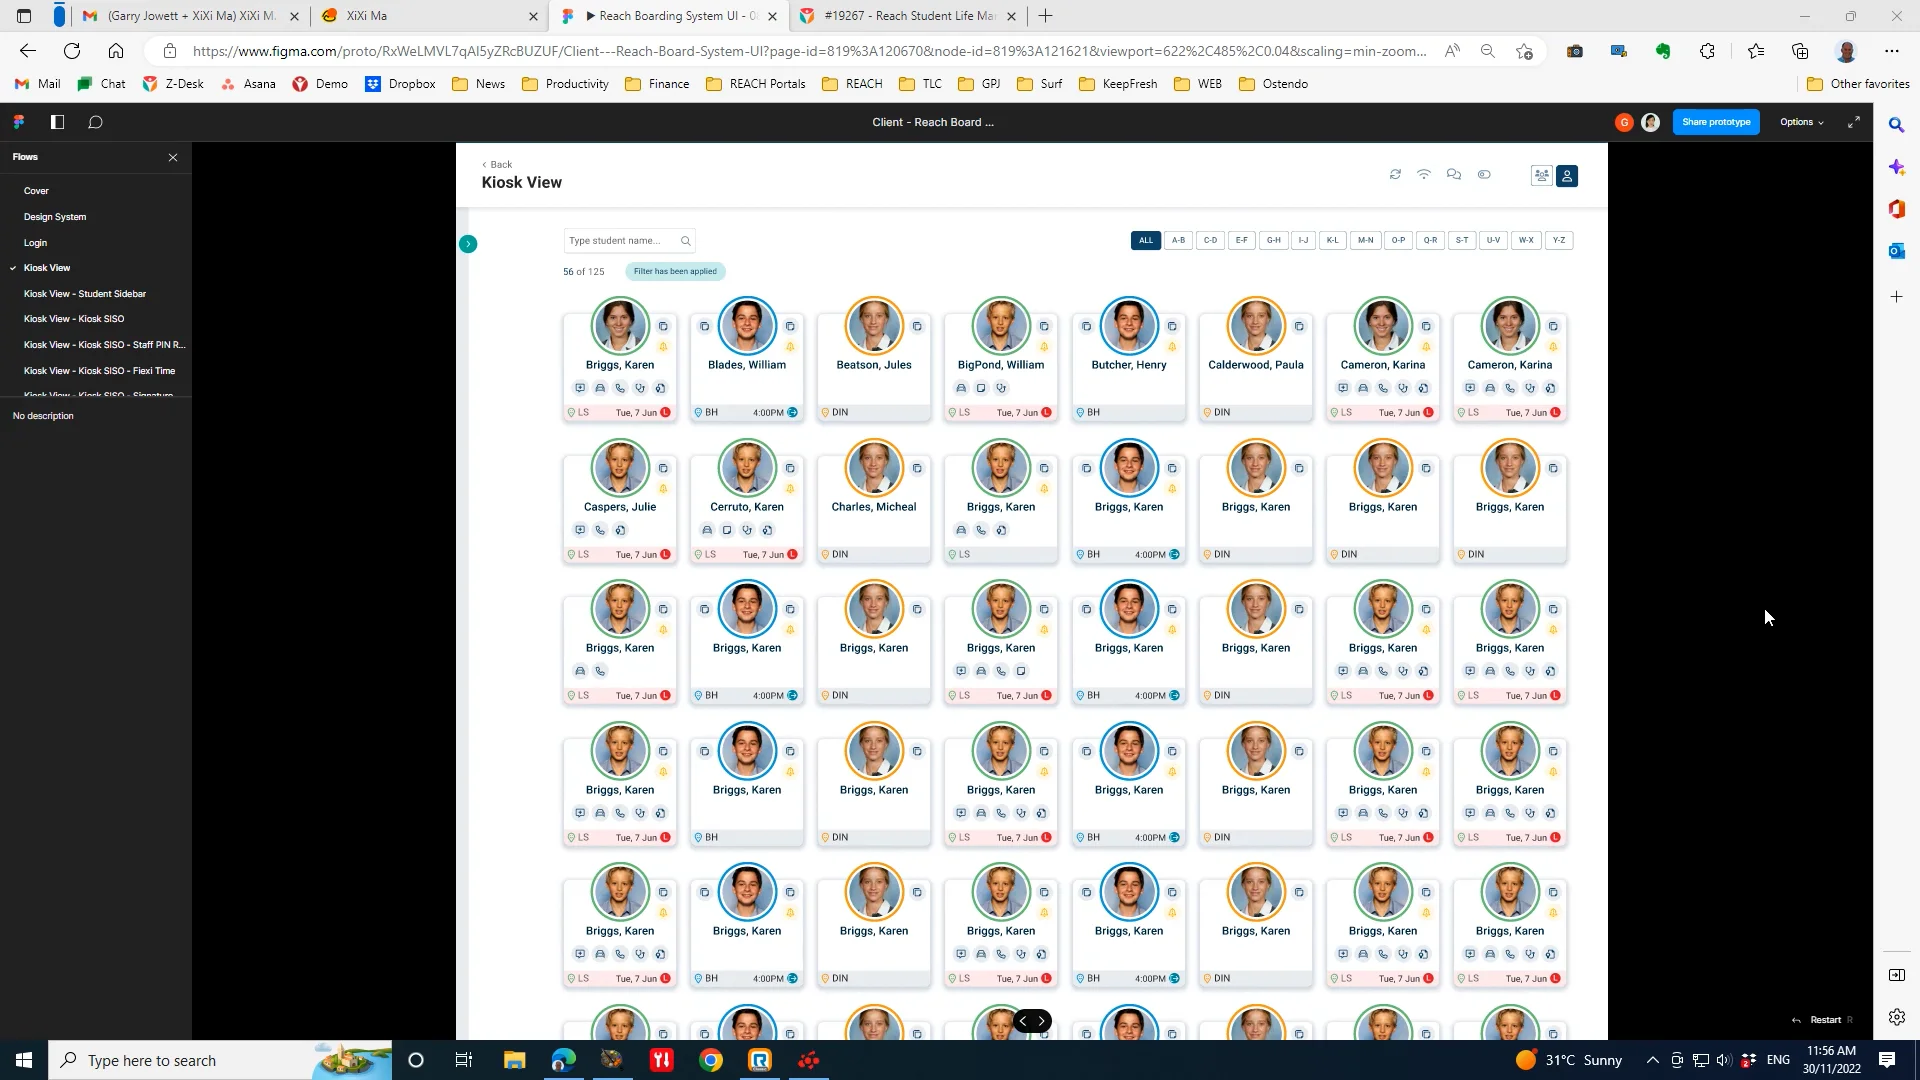Click the search magnifier in the student name field
1920x1080 pixels.
[686, 240]
